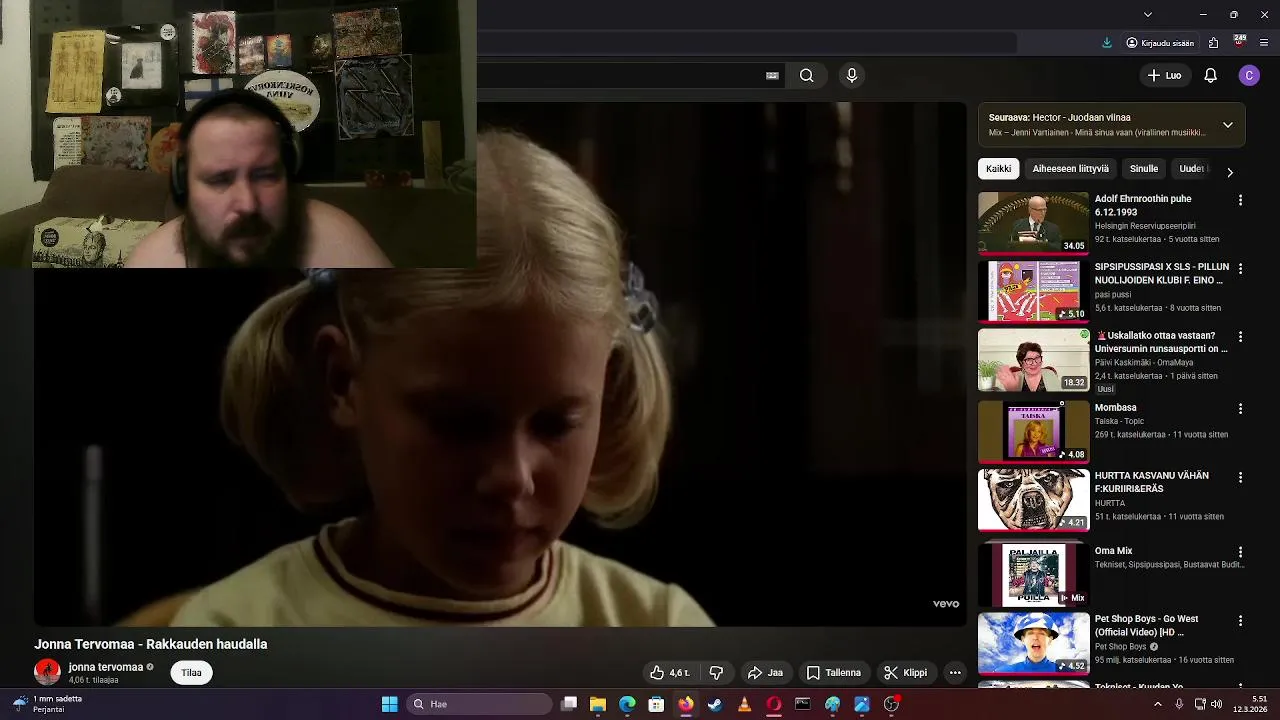Screen dimensions: 1280x720
Task: Open the purple C account avatar menu
Action: tap(1249, 75)
